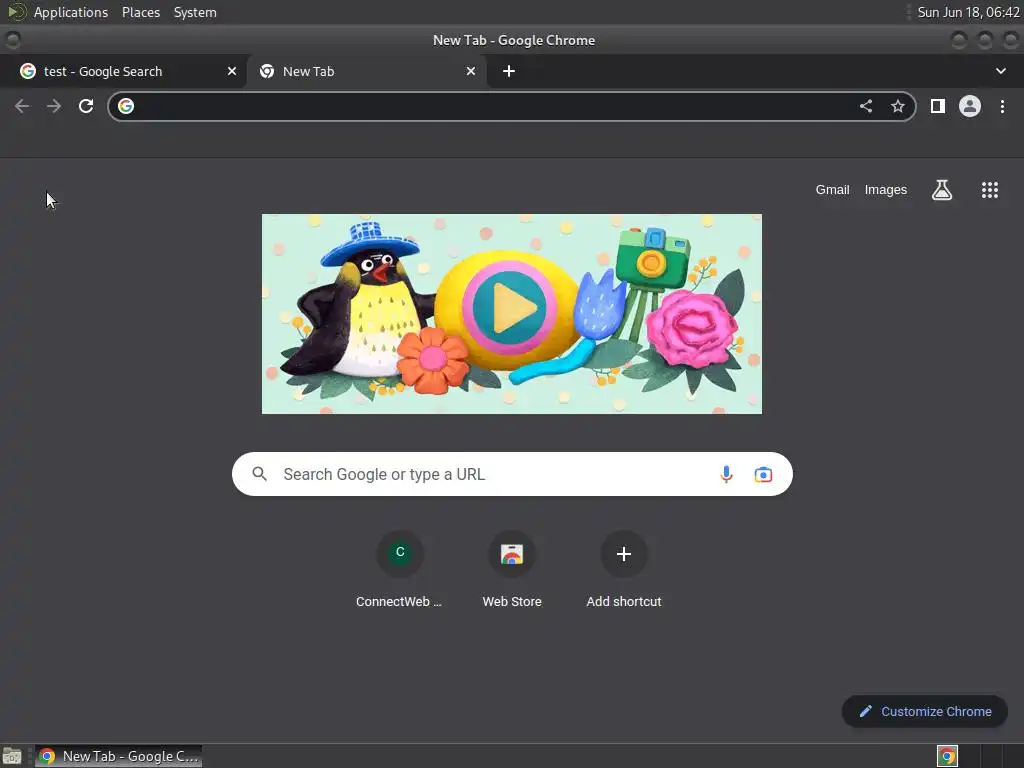Toggle the Chrome side panel
Viewport: 1024px width, 768px height.
pyautogui.click(x=938, y=106)
